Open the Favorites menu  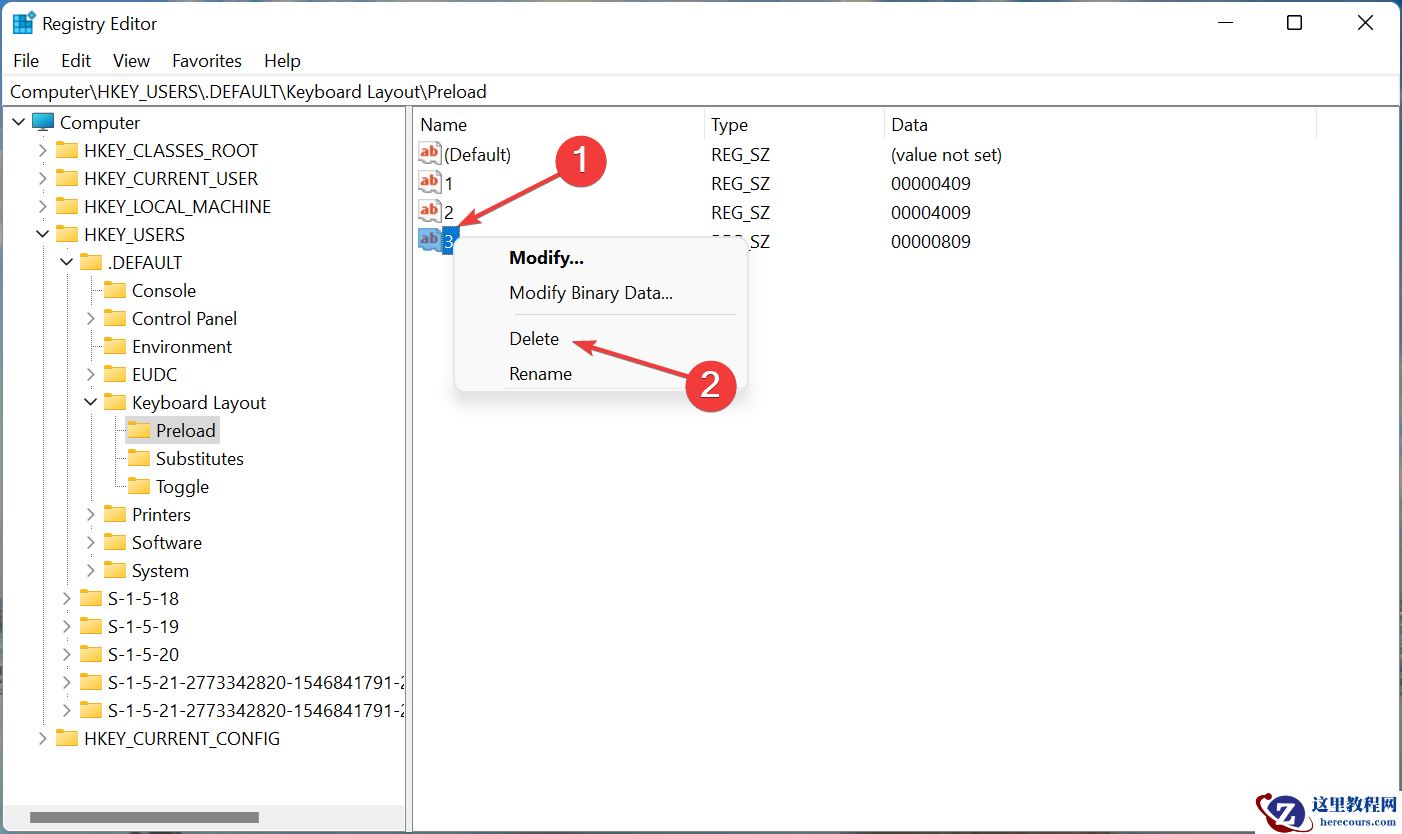206,61
